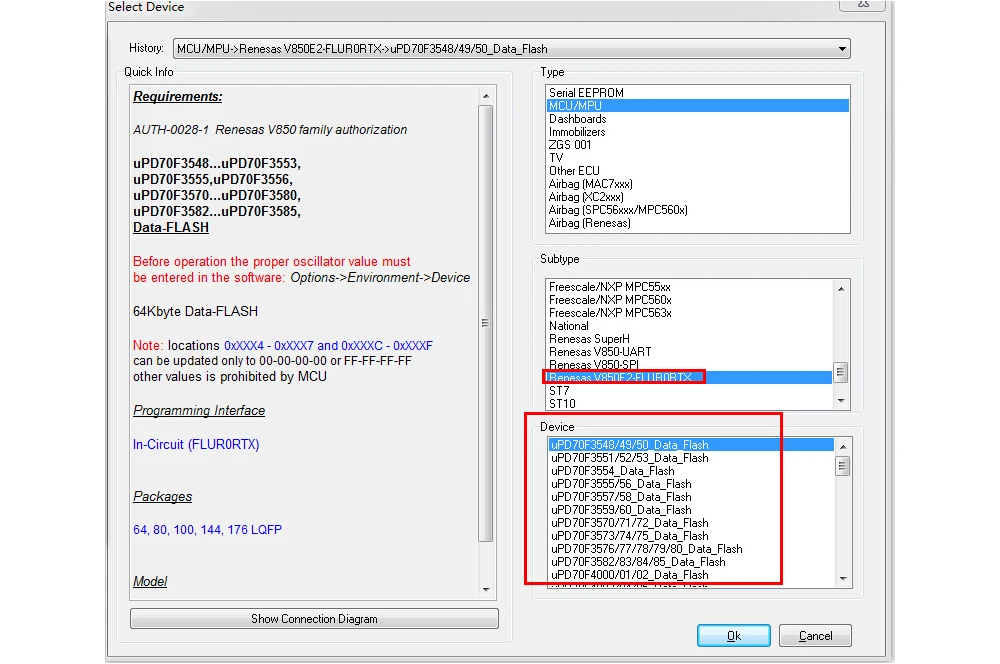Click the Quick Info scrollbar thumb
This screenshot has width=1000, height=664.
[x=486, y=323]
